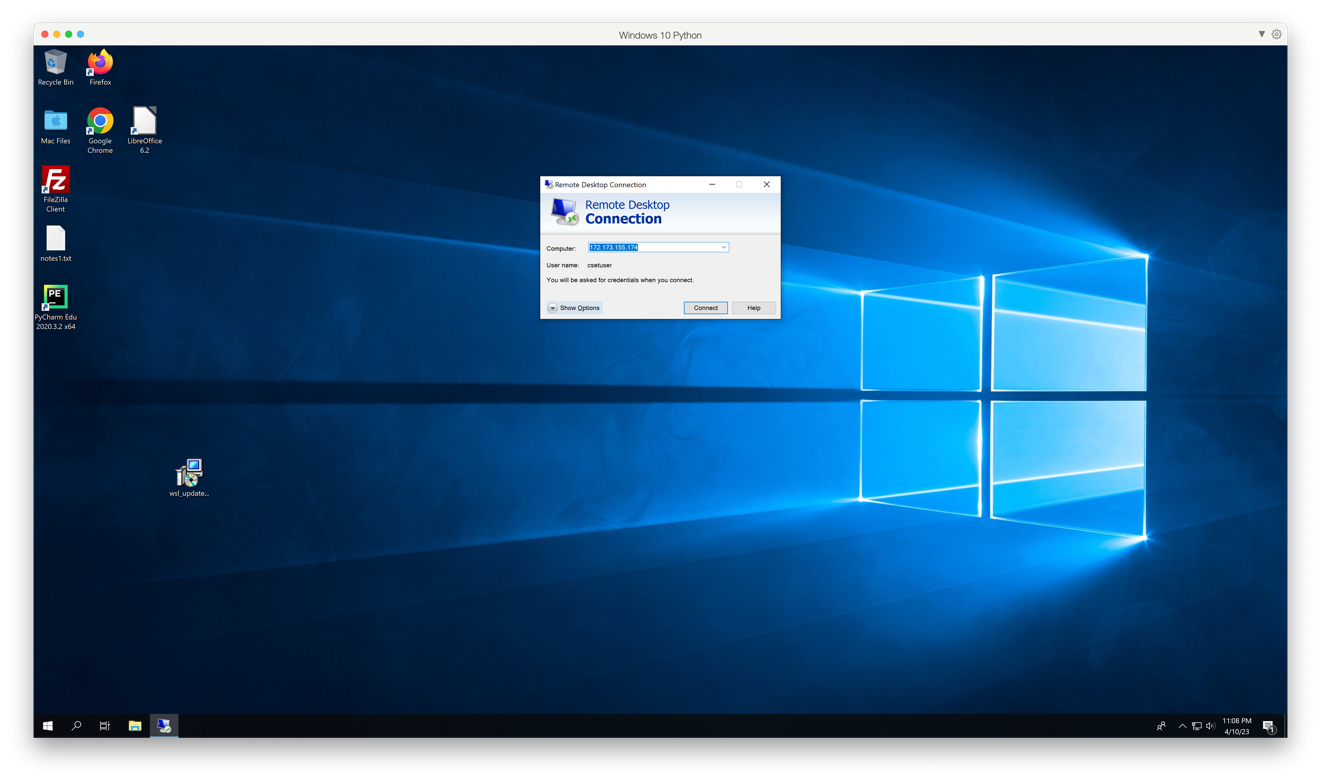Show hidden system tray icons
This screenshot has height=782, width=1321.
coord(1182,726)
